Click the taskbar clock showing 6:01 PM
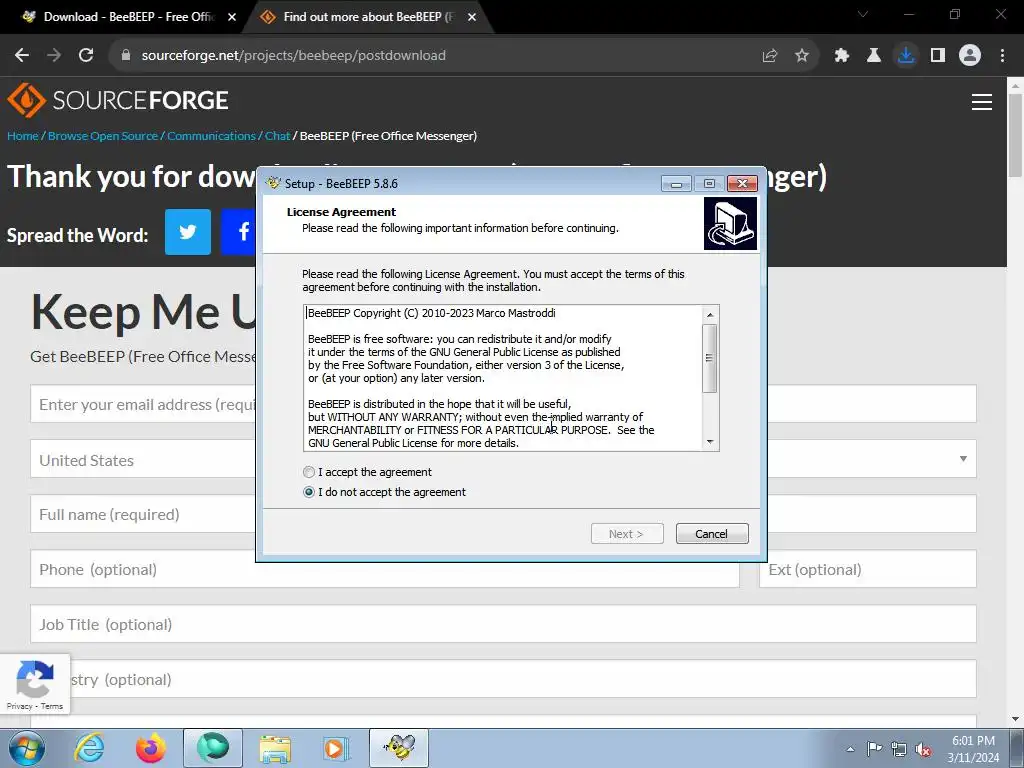This screenshot has width=1024, height=768. (973, 749)
